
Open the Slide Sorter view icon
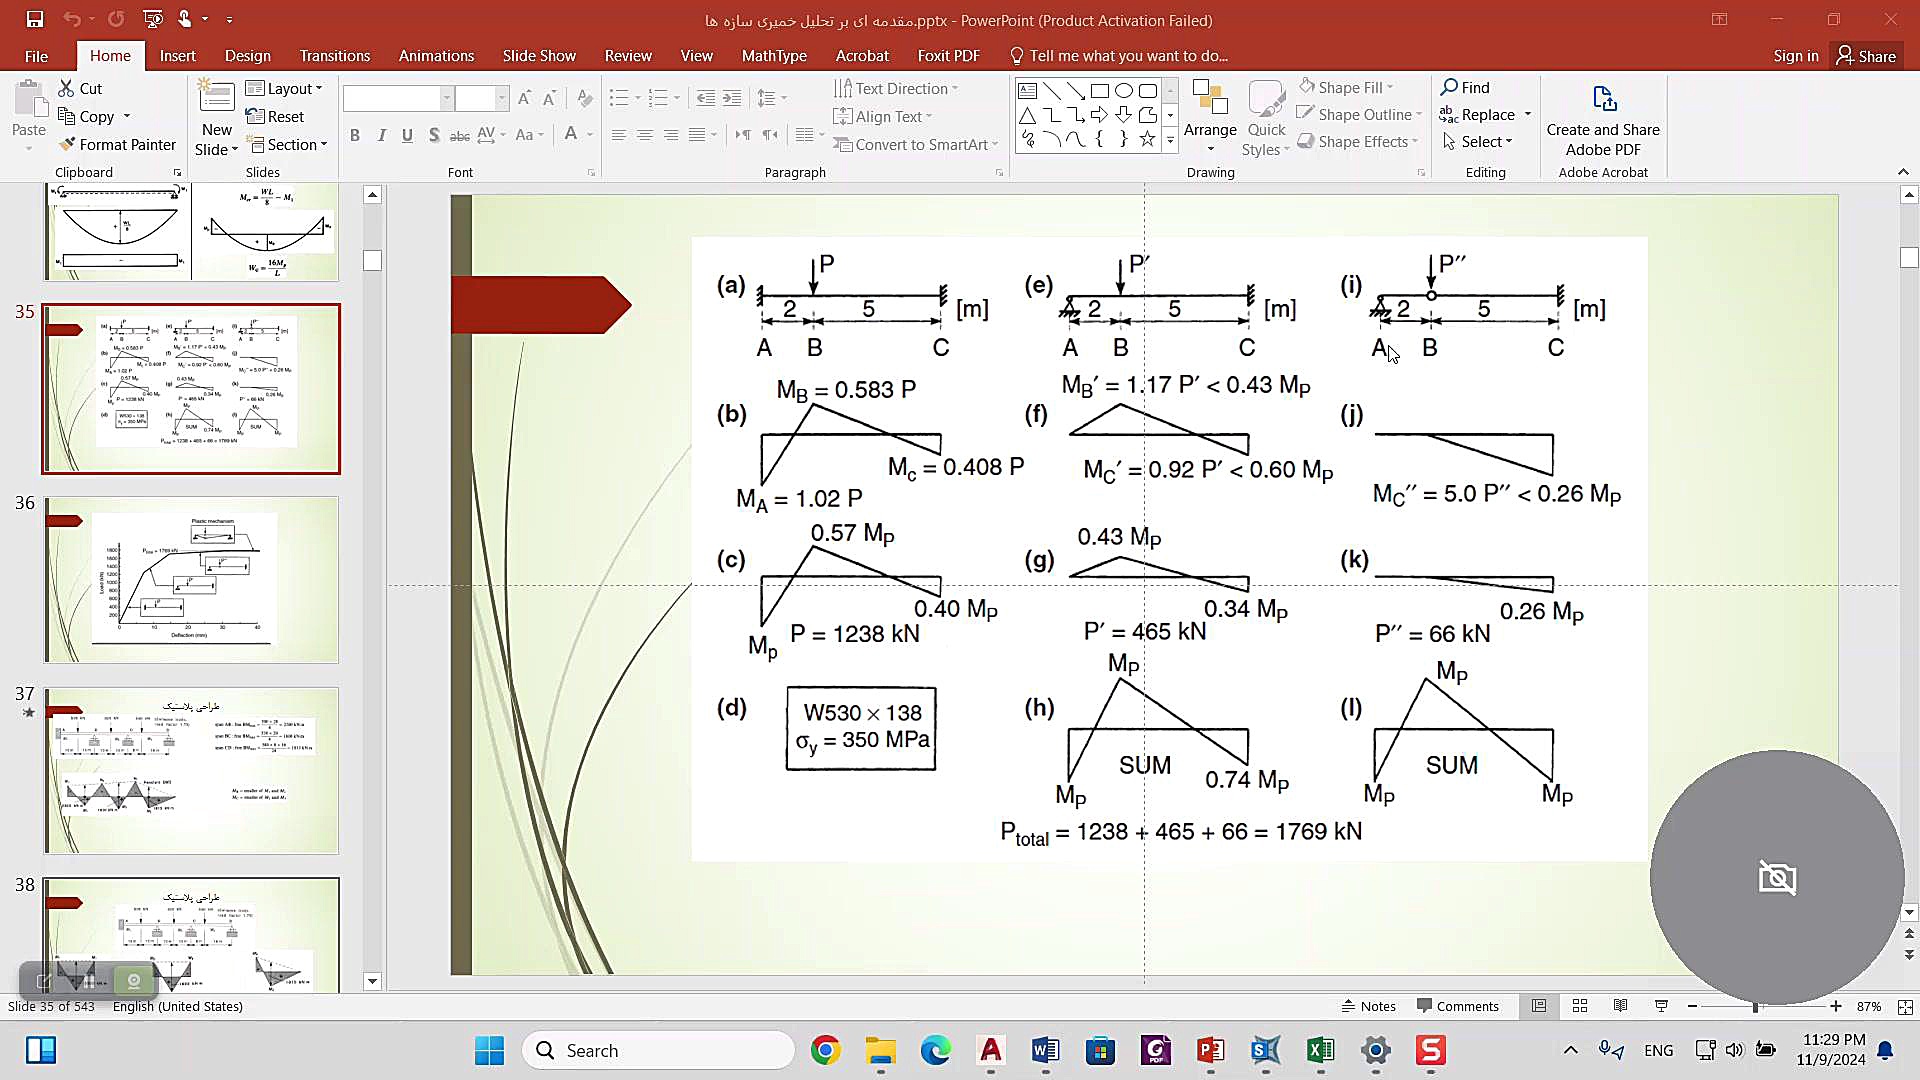pyautogui.click(x=1580, y=1006)
